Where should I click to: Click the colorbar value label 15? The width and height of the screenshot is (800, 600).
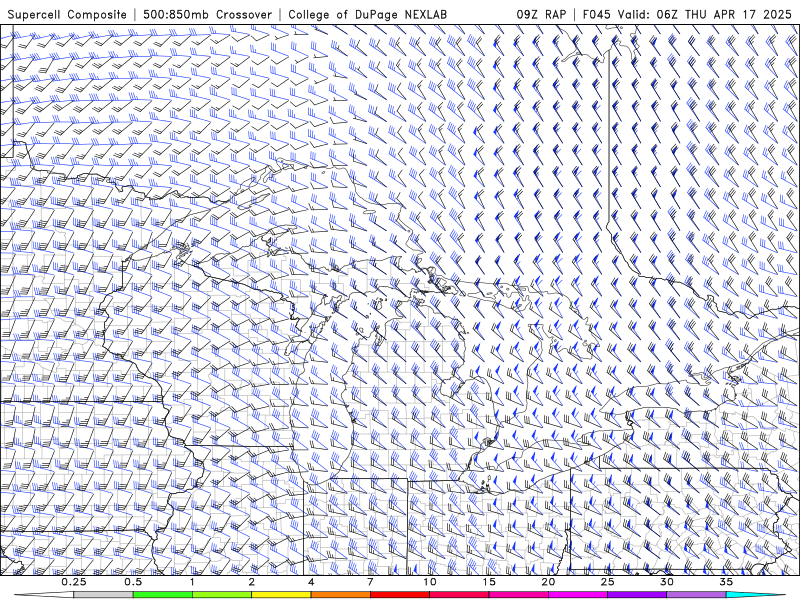pos(489,582)
